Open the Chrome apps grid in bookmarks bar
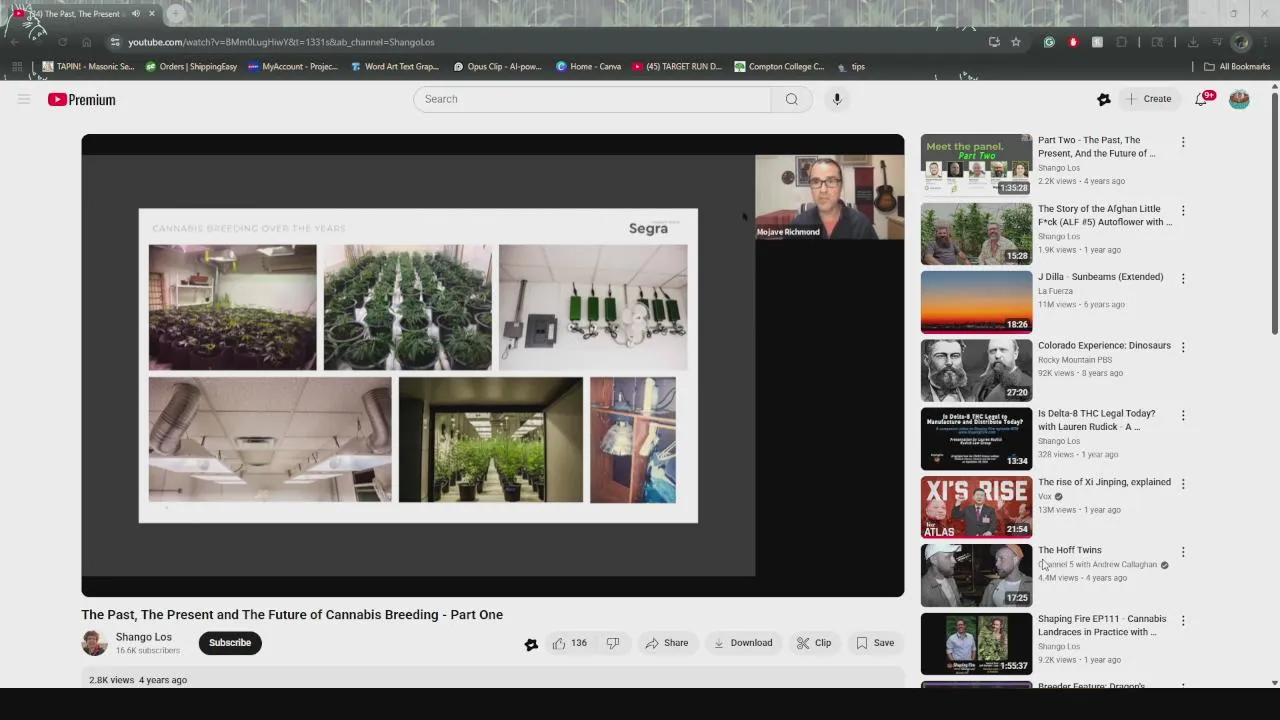Image resolution: width=1280 pixels, height=720 pixels. [x=17, y=67]
